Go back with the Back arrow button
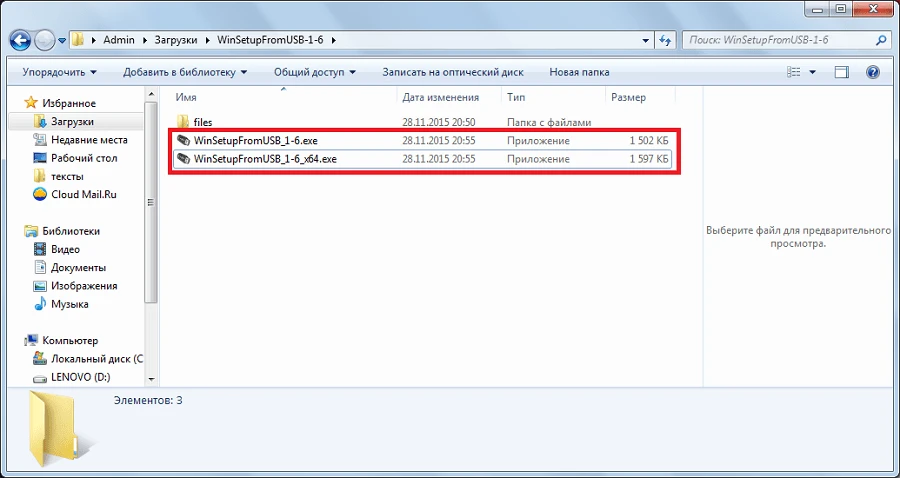The image size is (900, 478). (20, 41)
